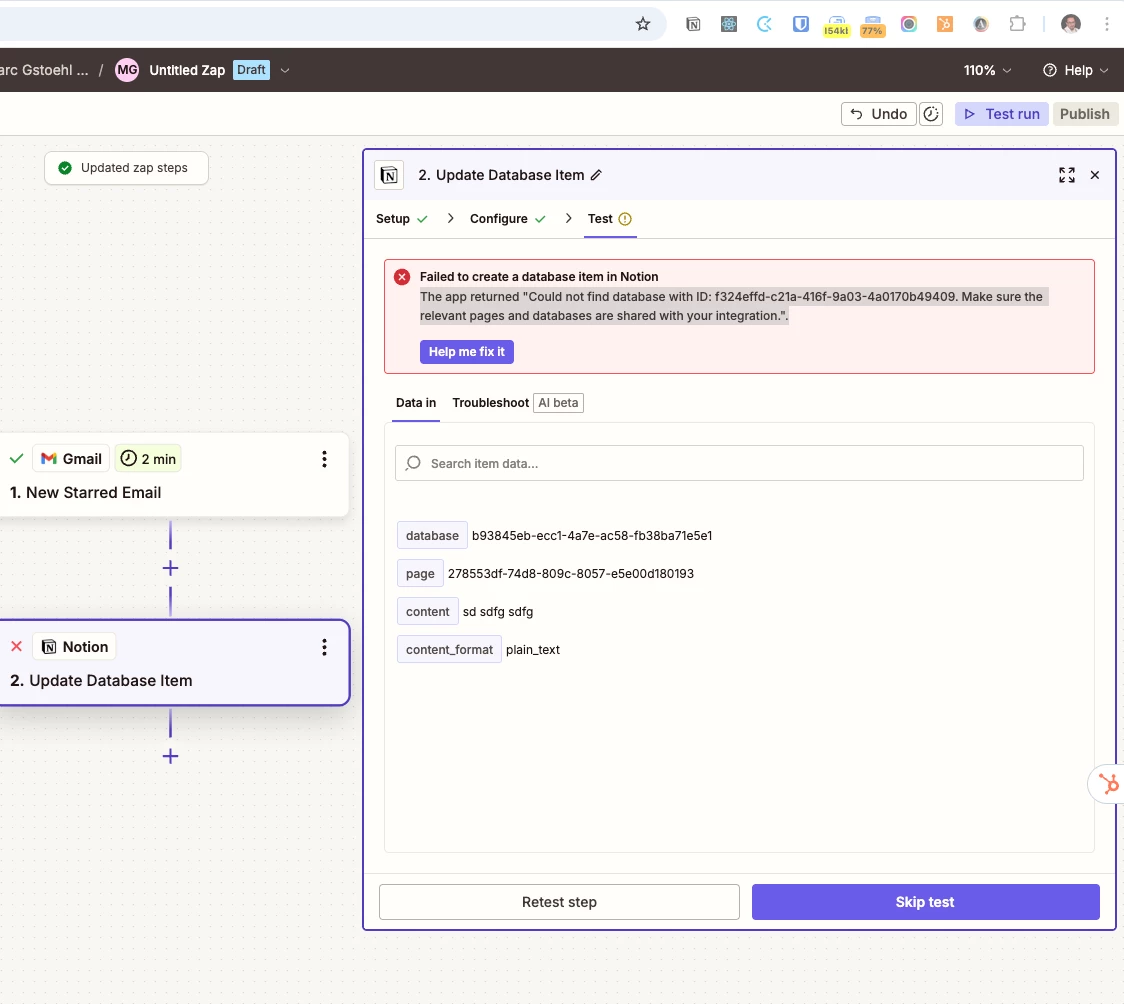Click green check status on Gmail step

point(16,459)
